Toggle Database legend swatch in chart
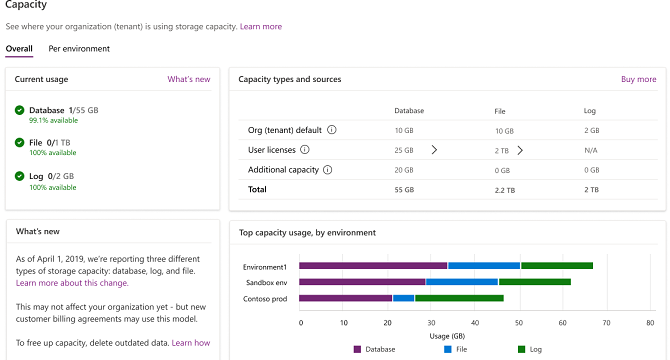 358,349
